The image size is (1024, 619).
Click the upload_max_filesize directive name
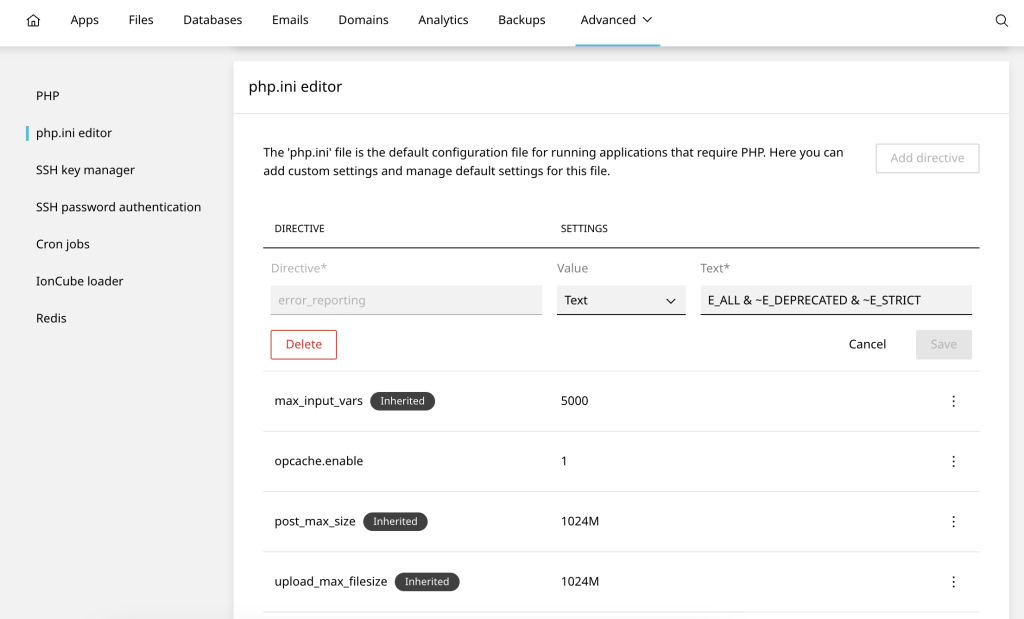tap(330, 582)
